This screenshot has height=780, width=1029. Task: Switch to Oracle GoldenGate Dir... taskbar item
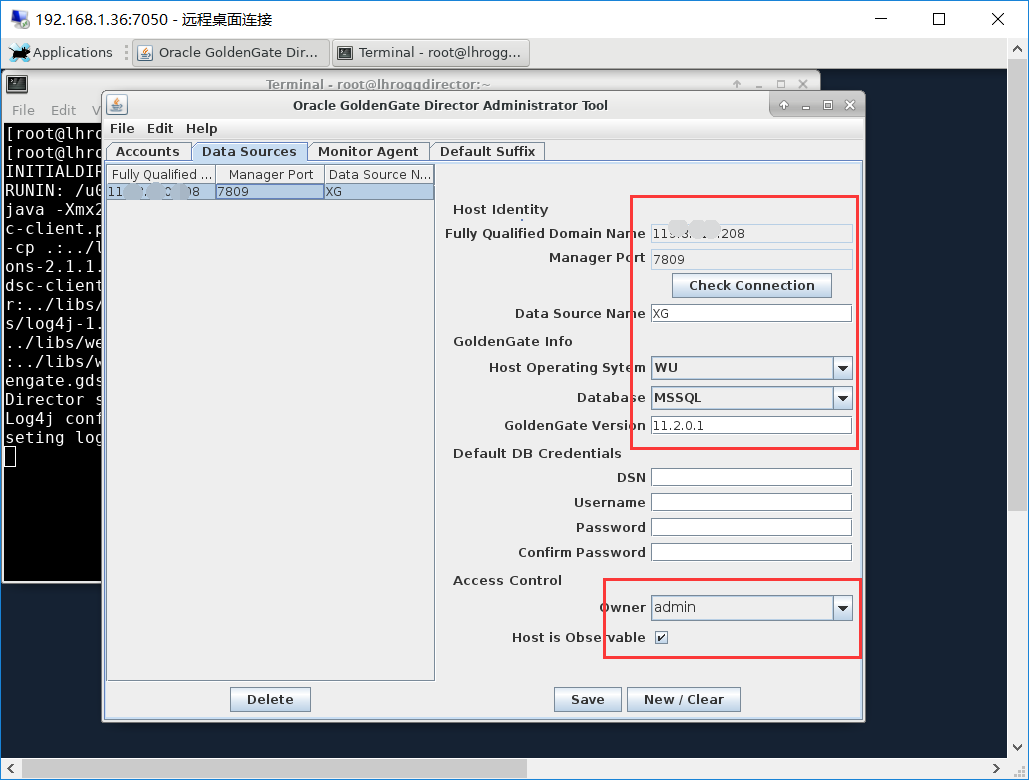click(230, 52)
